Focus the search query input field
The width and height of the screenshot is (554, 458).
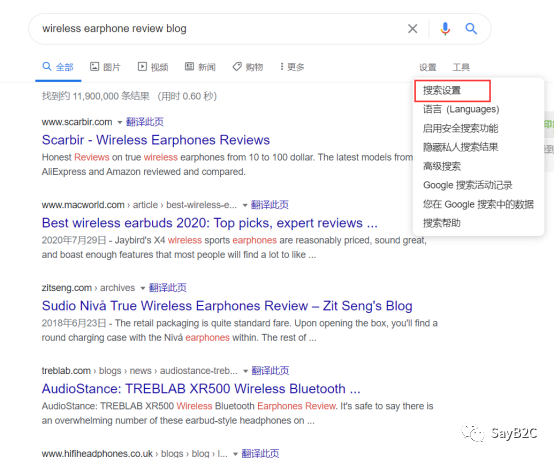[x=219, y=29]
